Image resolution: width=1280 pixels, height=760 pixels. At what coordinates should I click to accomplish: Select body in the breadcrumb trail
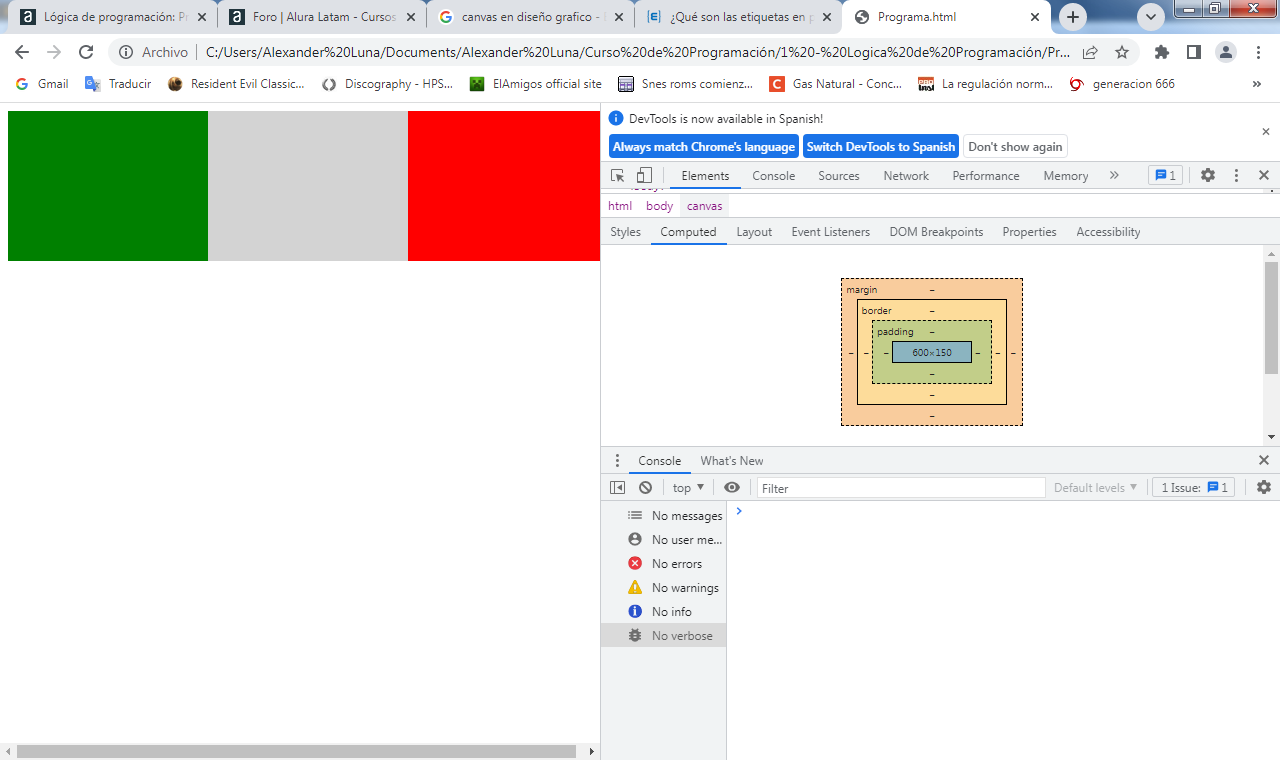click(x=660, y=206)
